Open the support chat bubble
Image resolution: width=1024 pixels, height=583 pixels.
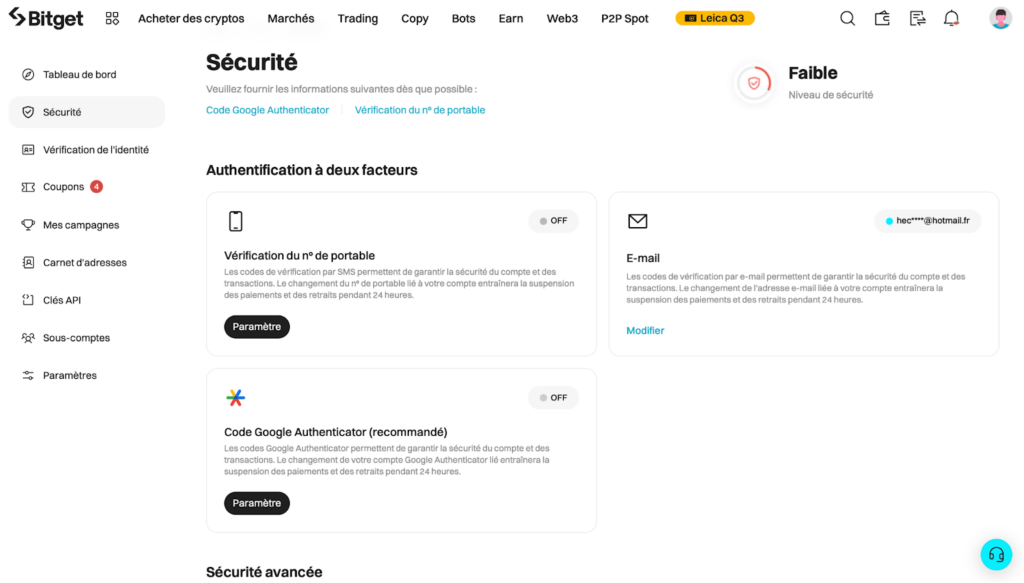(996, 554)
